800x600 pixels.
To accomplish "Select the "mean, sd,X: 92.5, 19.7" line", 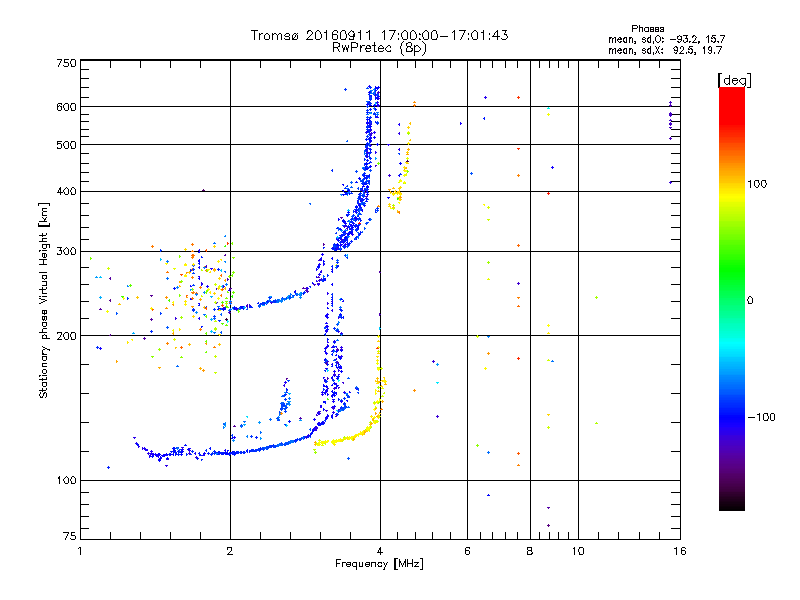I will (665, 50).
